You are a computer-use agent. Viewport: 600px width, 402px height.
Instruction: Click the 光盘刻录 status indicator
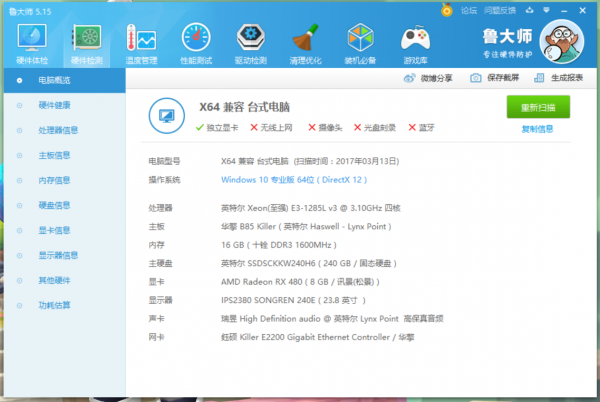click(374, 128)
